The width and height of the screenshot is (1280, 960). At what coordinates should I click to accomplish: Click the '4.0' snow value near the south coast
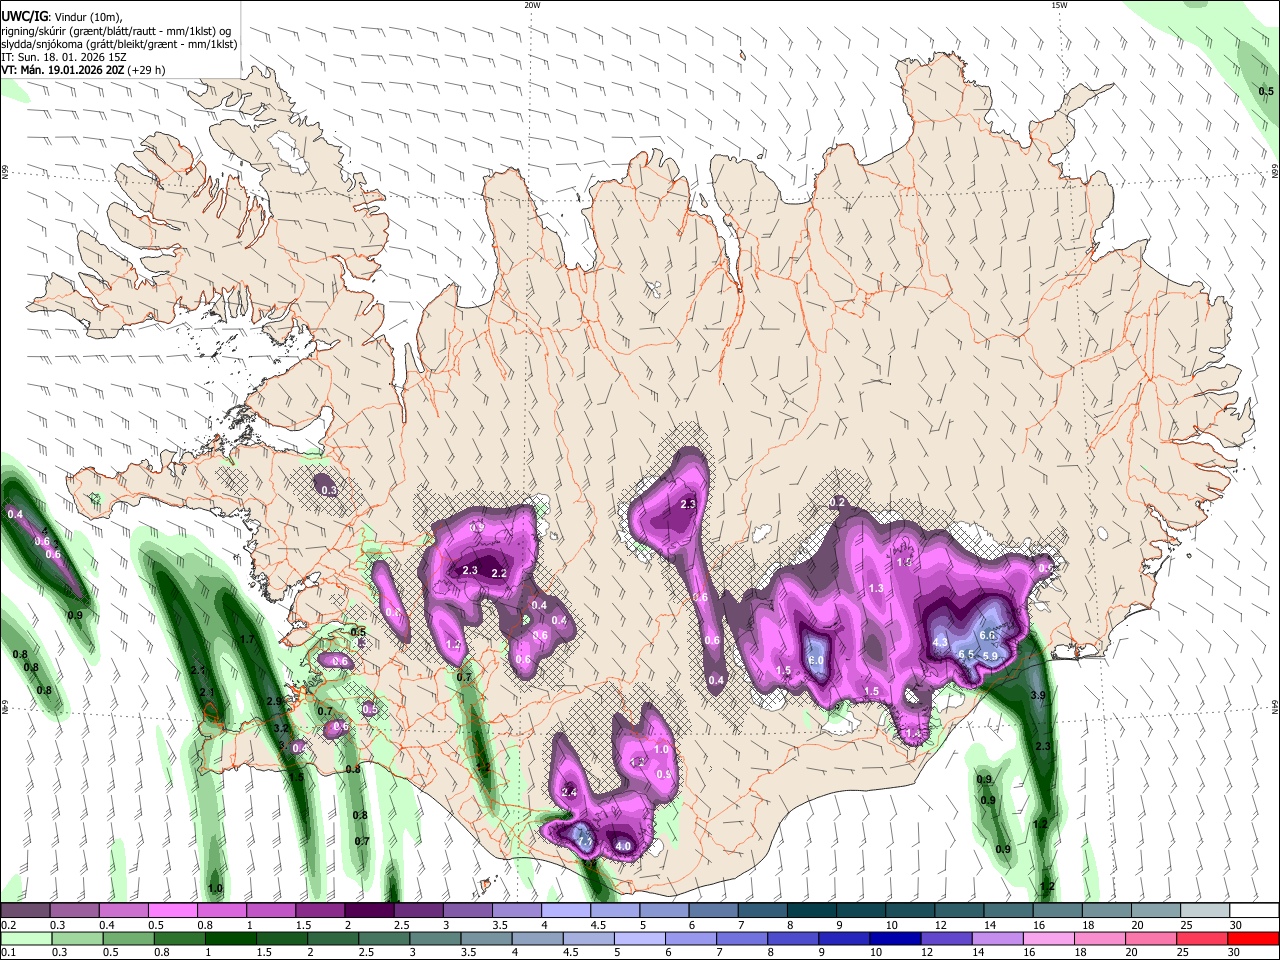click(x=623, y=846)
